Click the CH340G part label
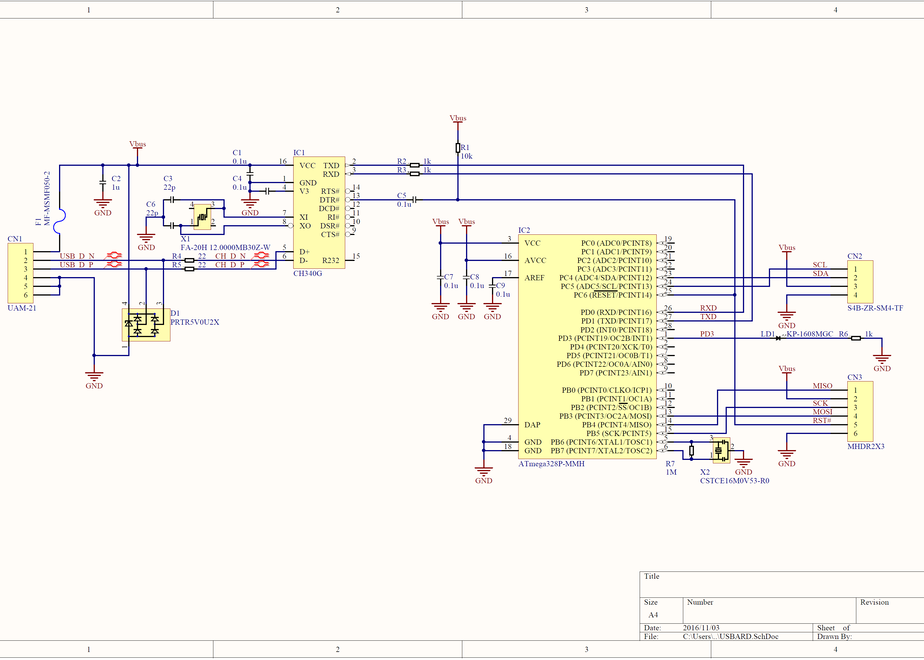Viewport: 924px width, 660px height. (x=308, y=274)
